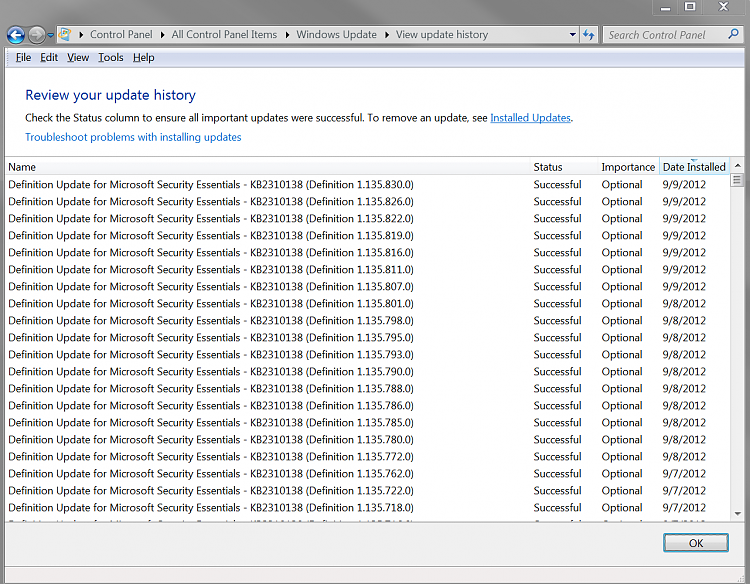Select update Definition 1.135.786.0 row

367,406
